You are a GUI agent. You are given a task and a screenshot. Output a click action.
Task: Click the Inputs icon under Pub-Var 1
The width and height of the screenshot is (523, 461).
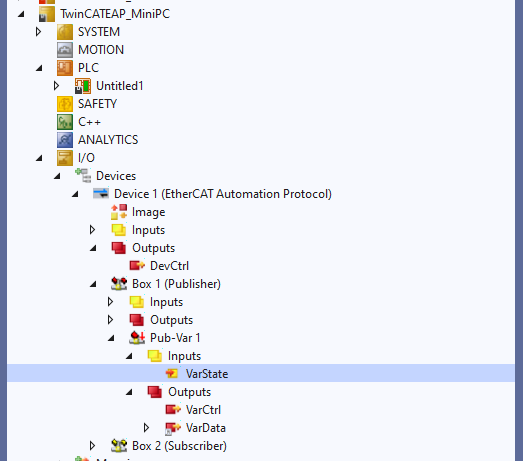pyautogui.click(x=155, y=356)
